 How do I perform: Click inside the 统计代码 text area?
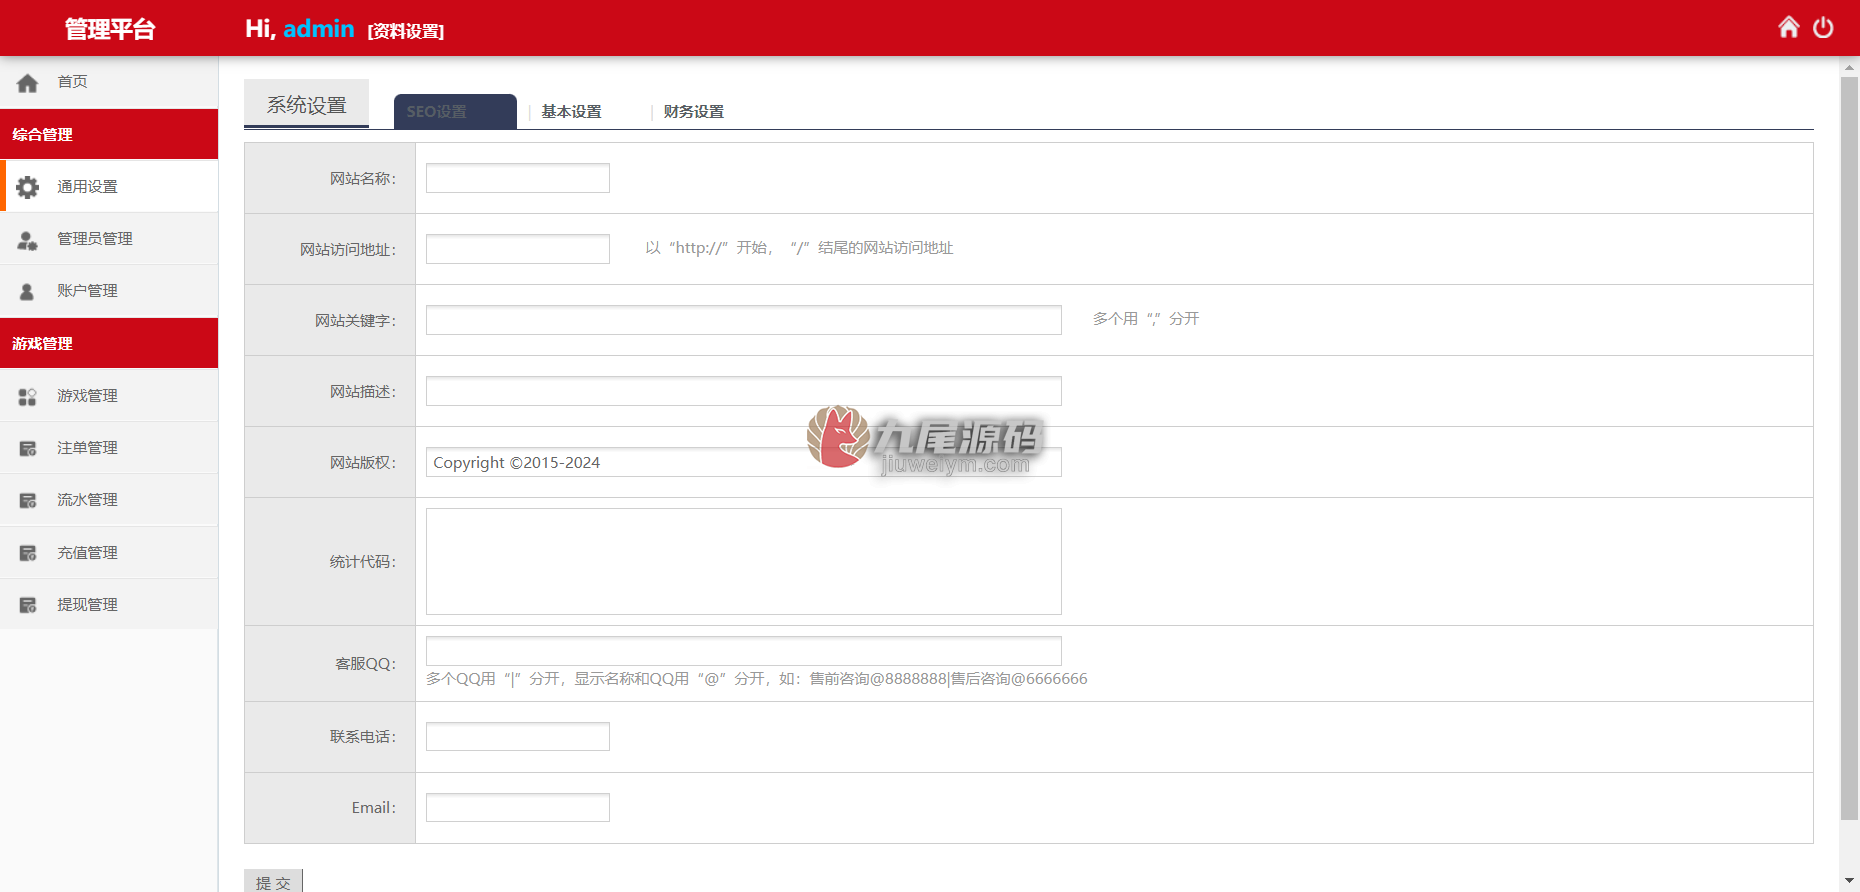tap(744, 561)
